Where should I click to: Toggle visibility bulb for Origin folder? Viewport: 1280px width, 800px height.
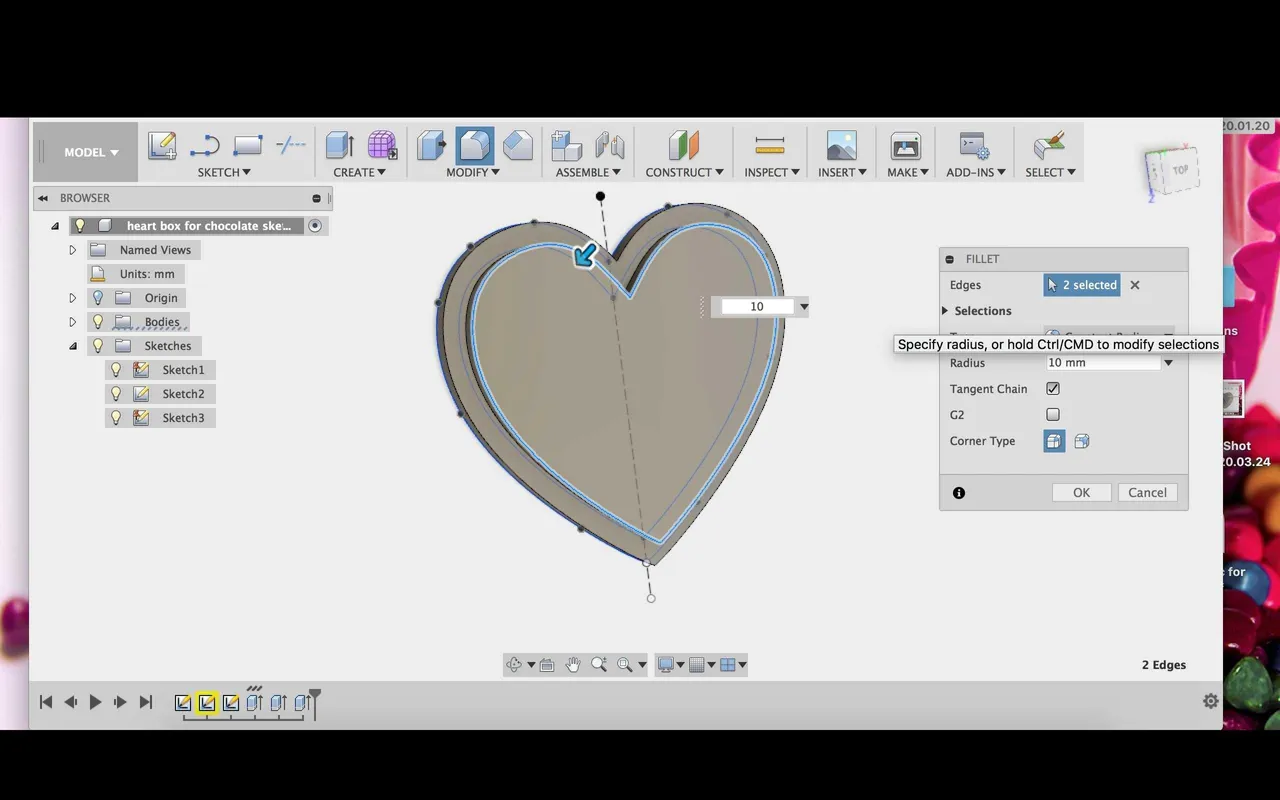pyautogui.click(x=98, y=298)
